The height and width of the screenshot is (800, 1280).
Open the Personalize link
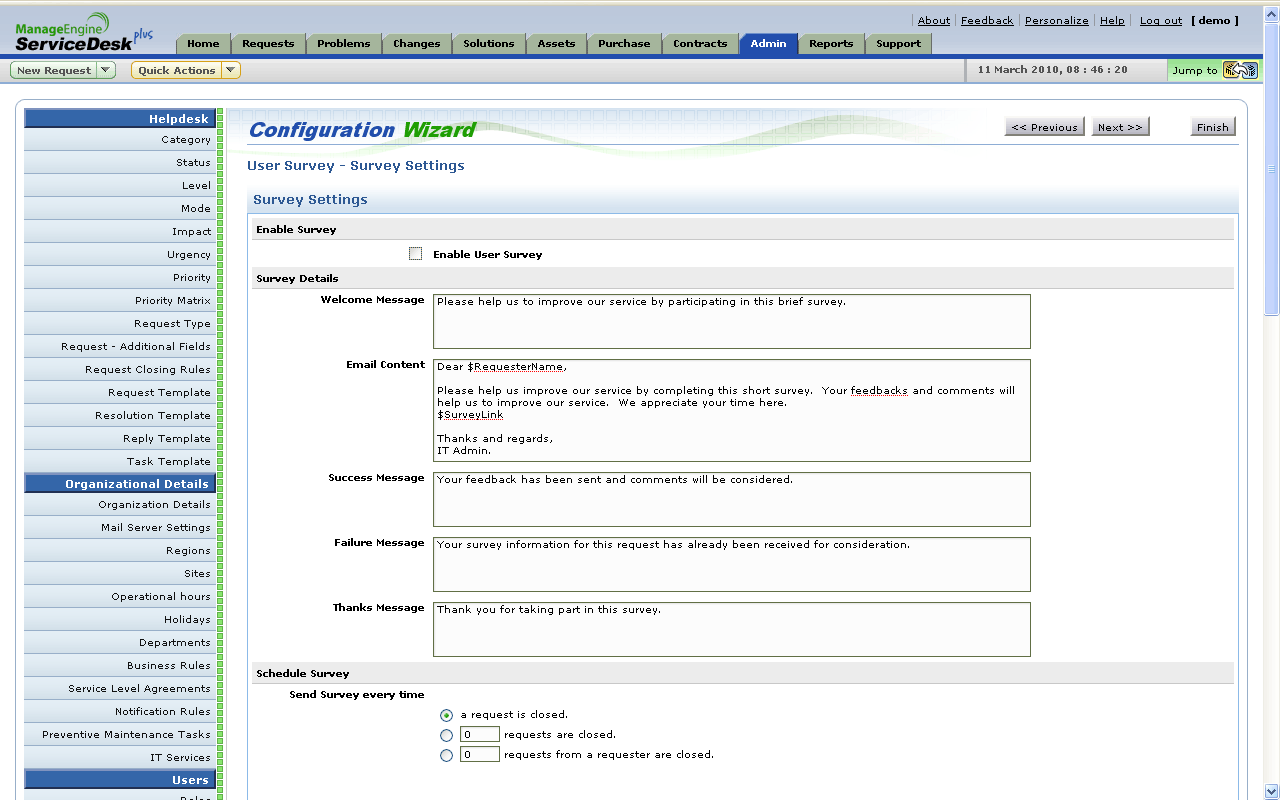point(1056,20)
